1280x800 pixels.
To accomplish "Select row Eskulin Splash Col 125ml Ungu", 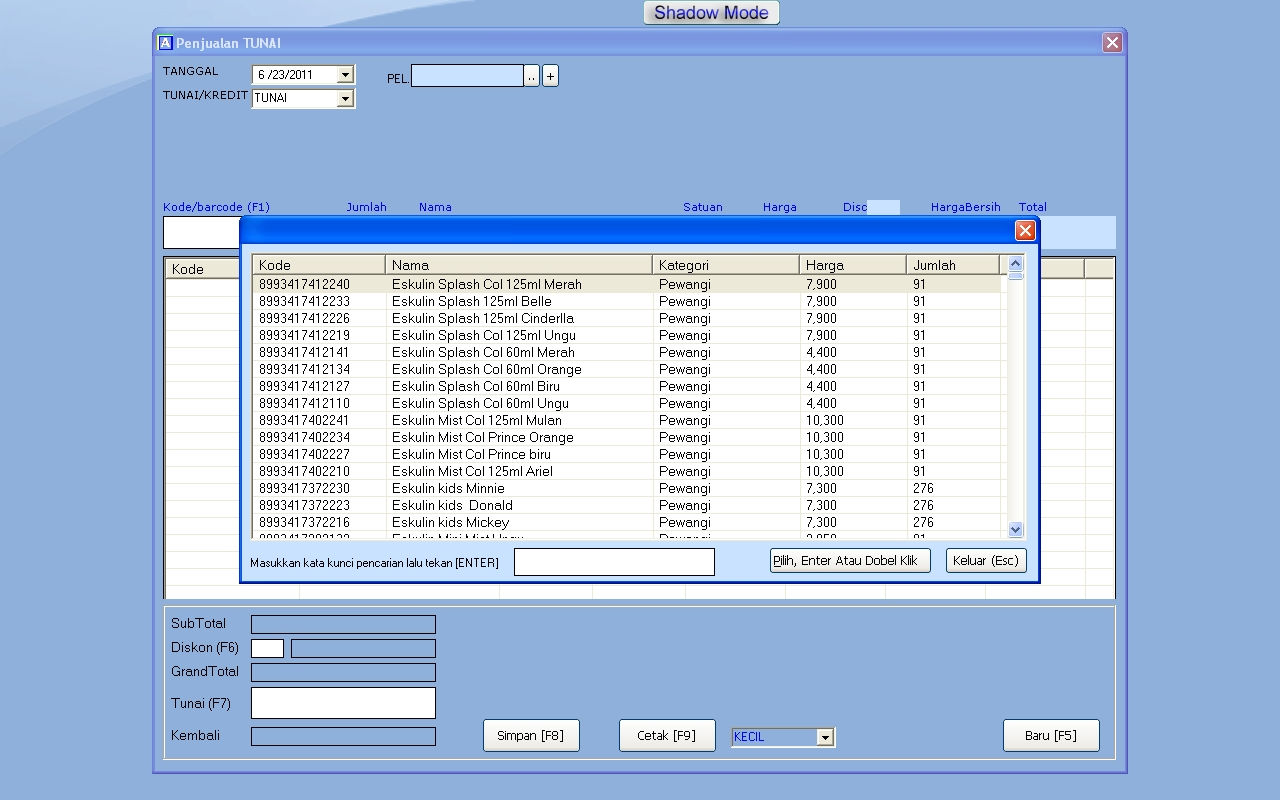I will [x=627, y=335].
